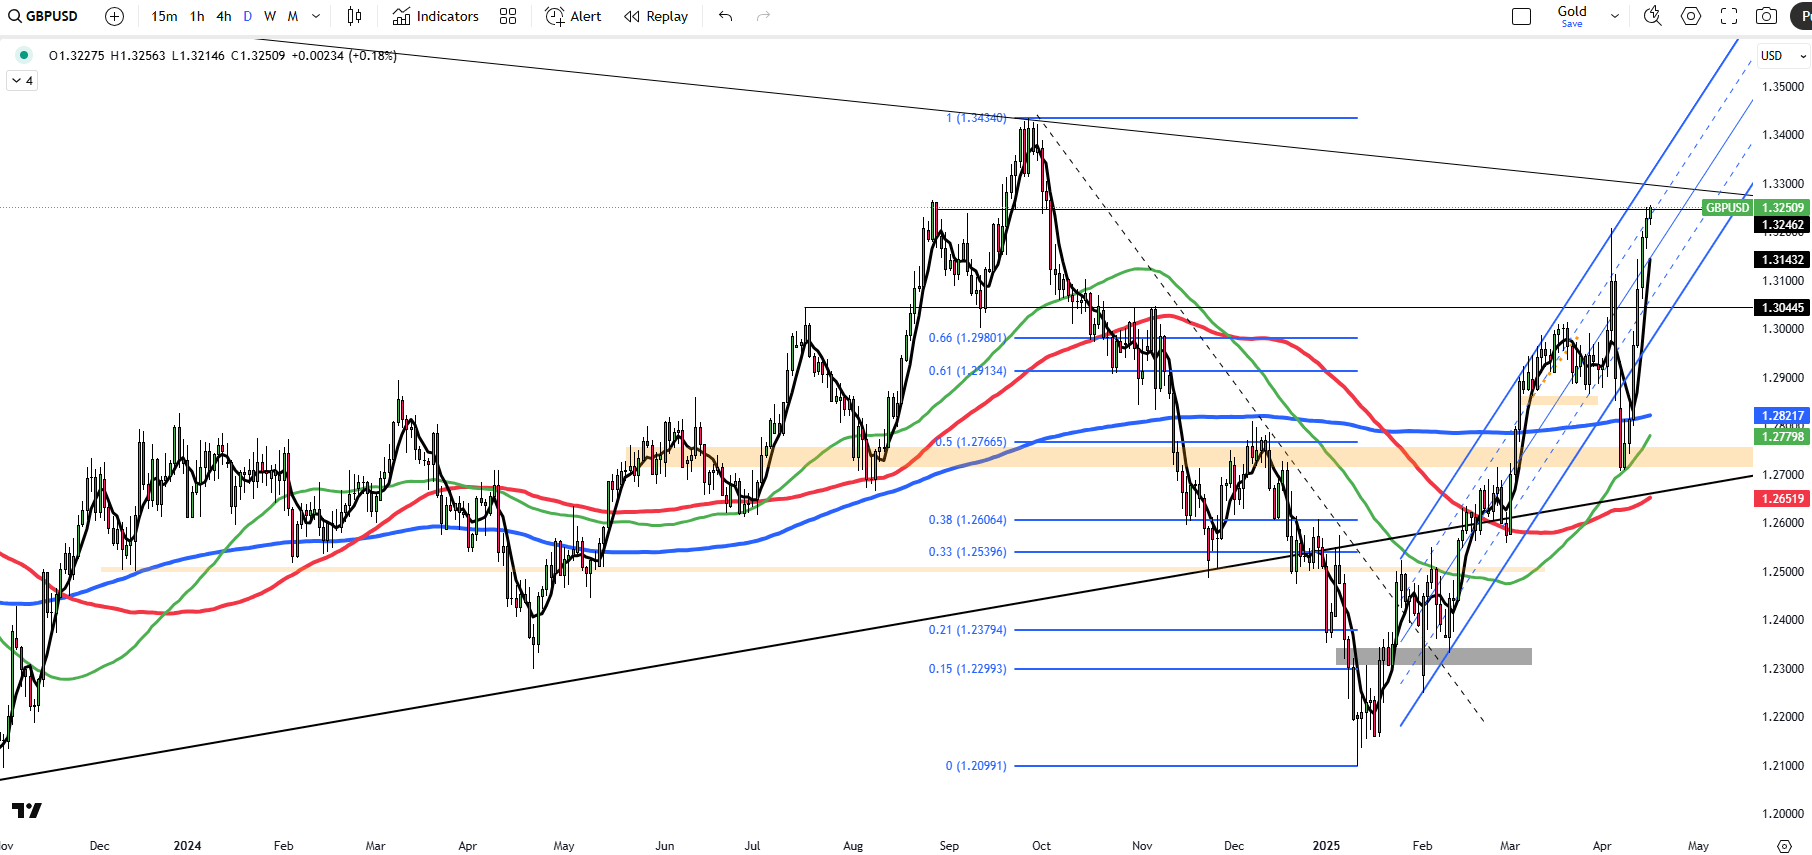Open the Gold layout save button
The height and width of the screenshot is (855, 1812).
(1572, 16)
